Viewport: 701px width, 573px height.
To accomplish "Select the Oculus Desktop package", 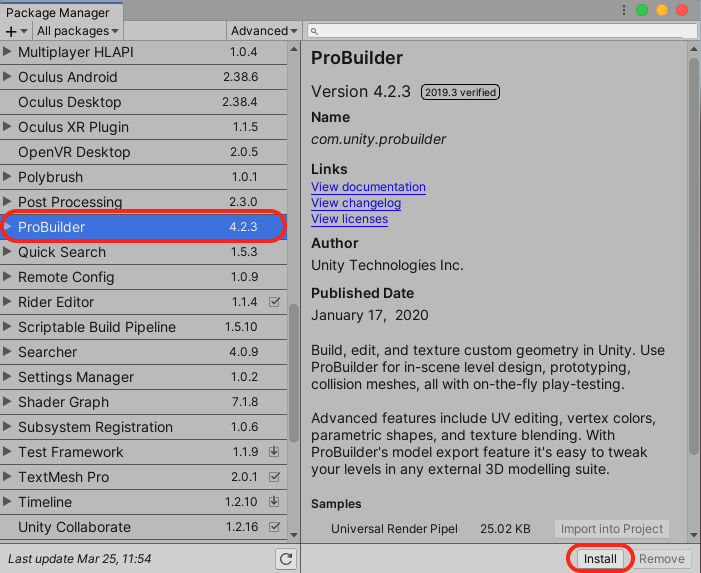I will 144,102.
